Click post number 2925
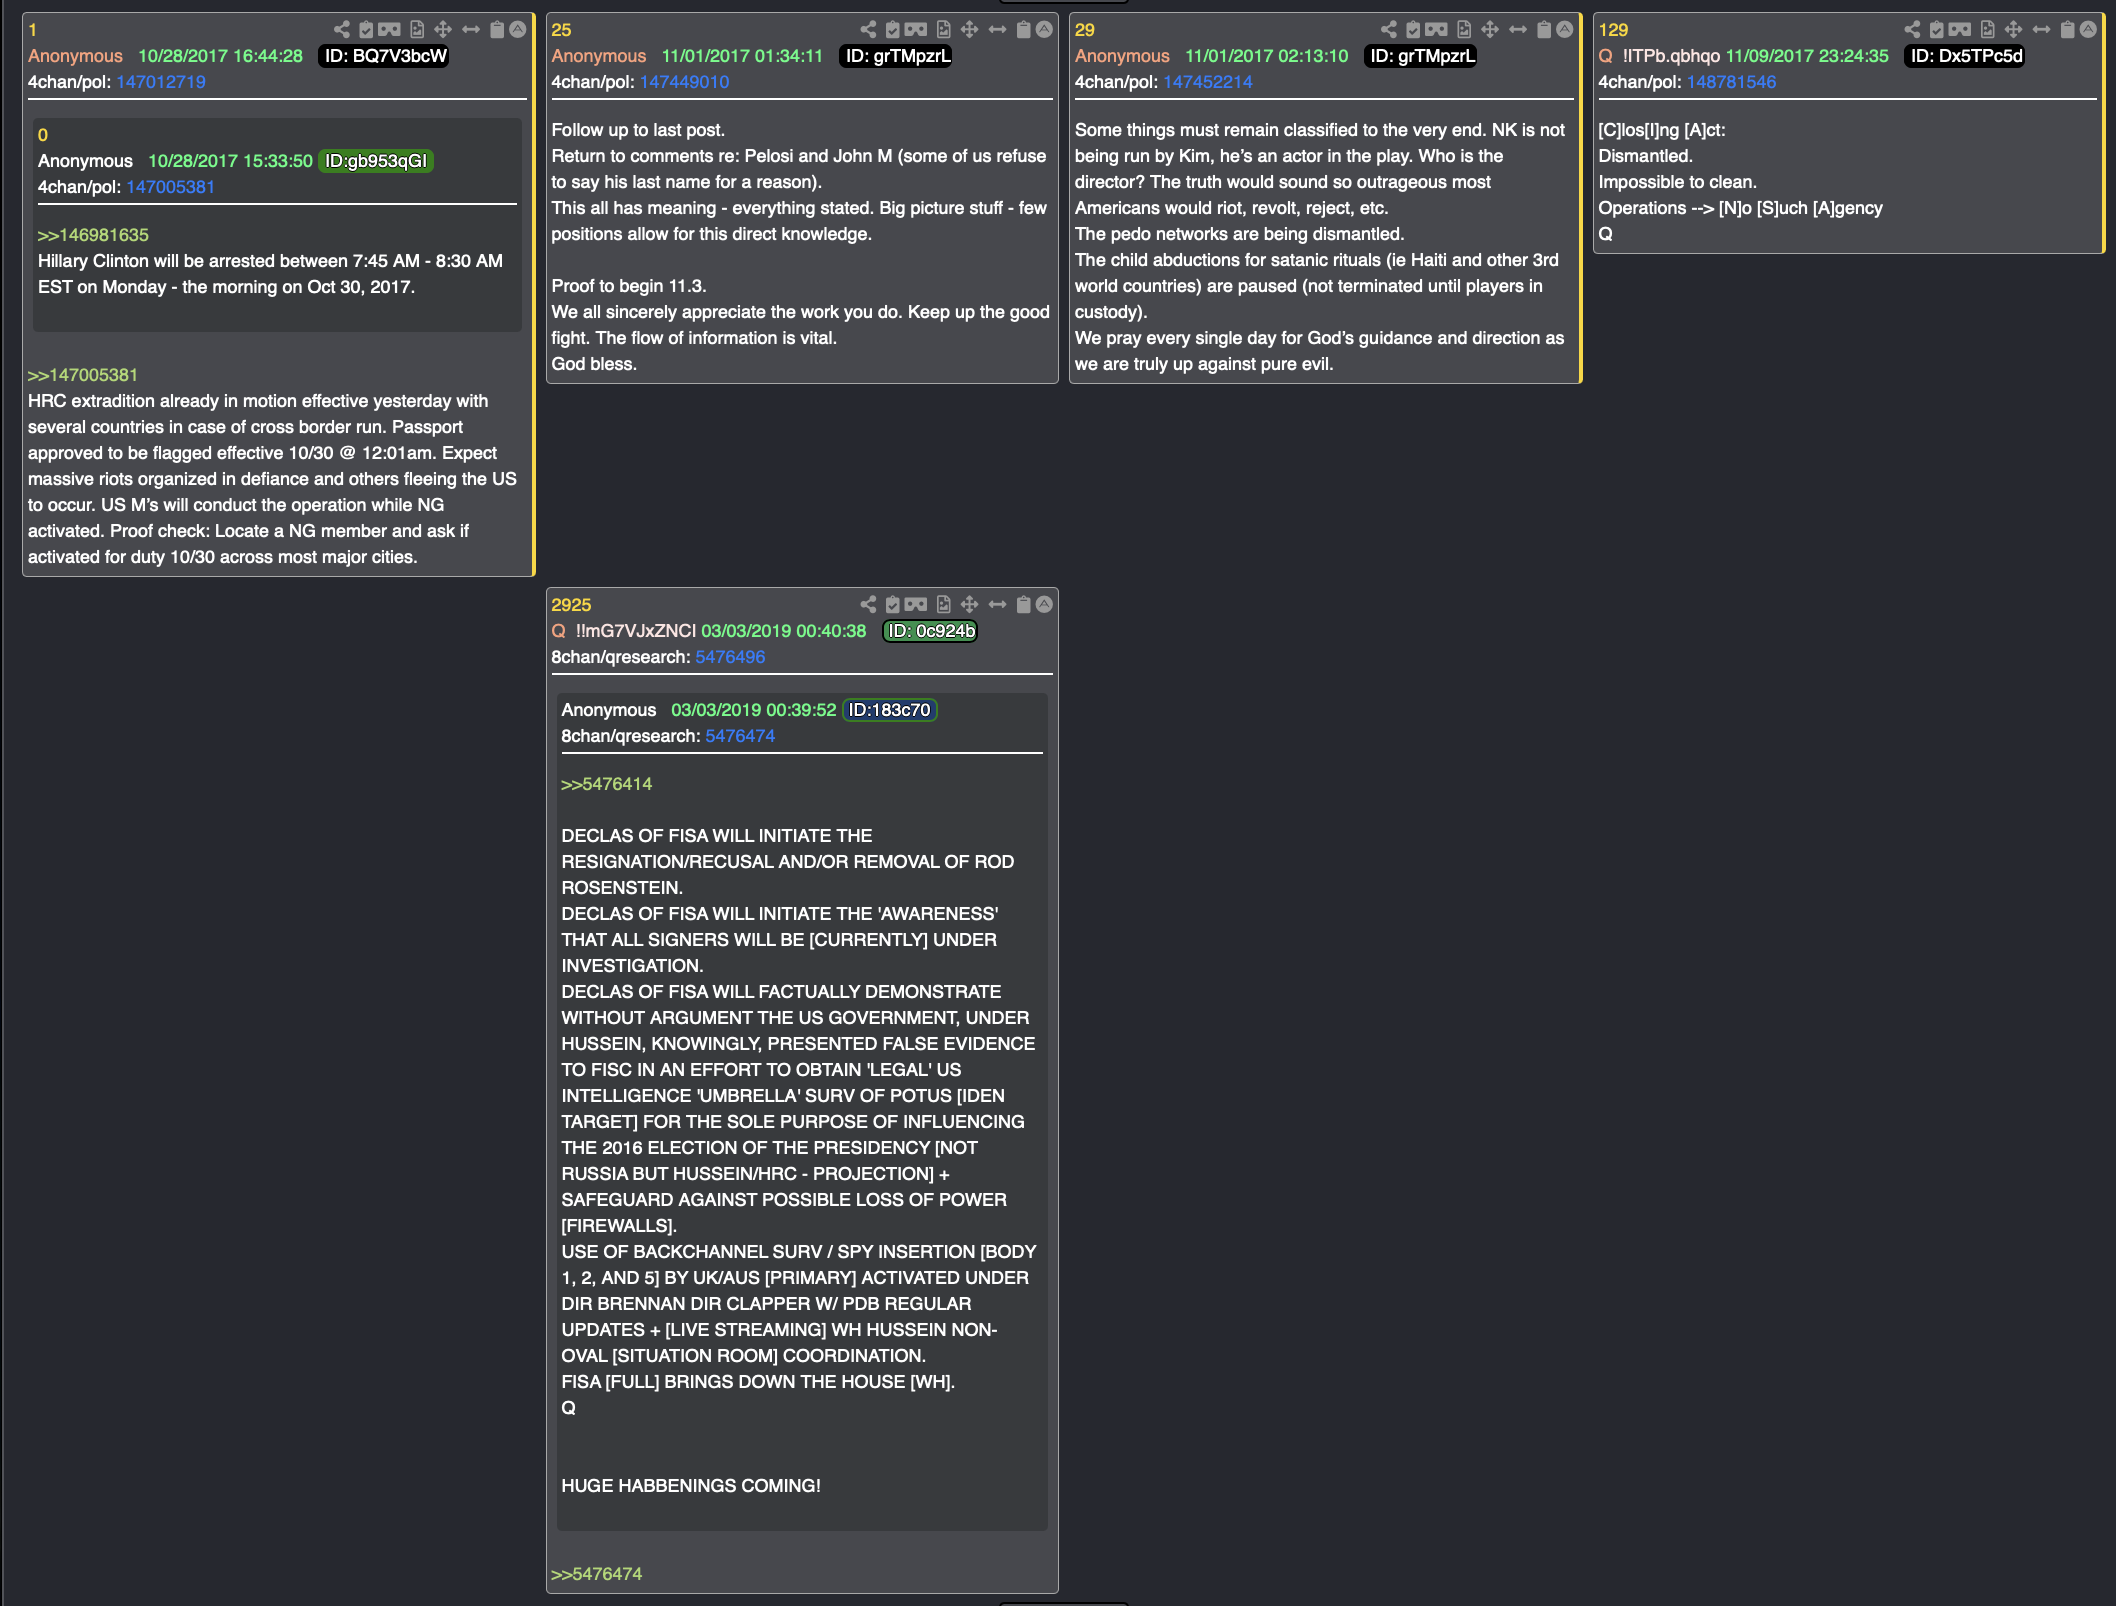The height and width of the screenshot is (1606, 2116). (x=571, y=605)
